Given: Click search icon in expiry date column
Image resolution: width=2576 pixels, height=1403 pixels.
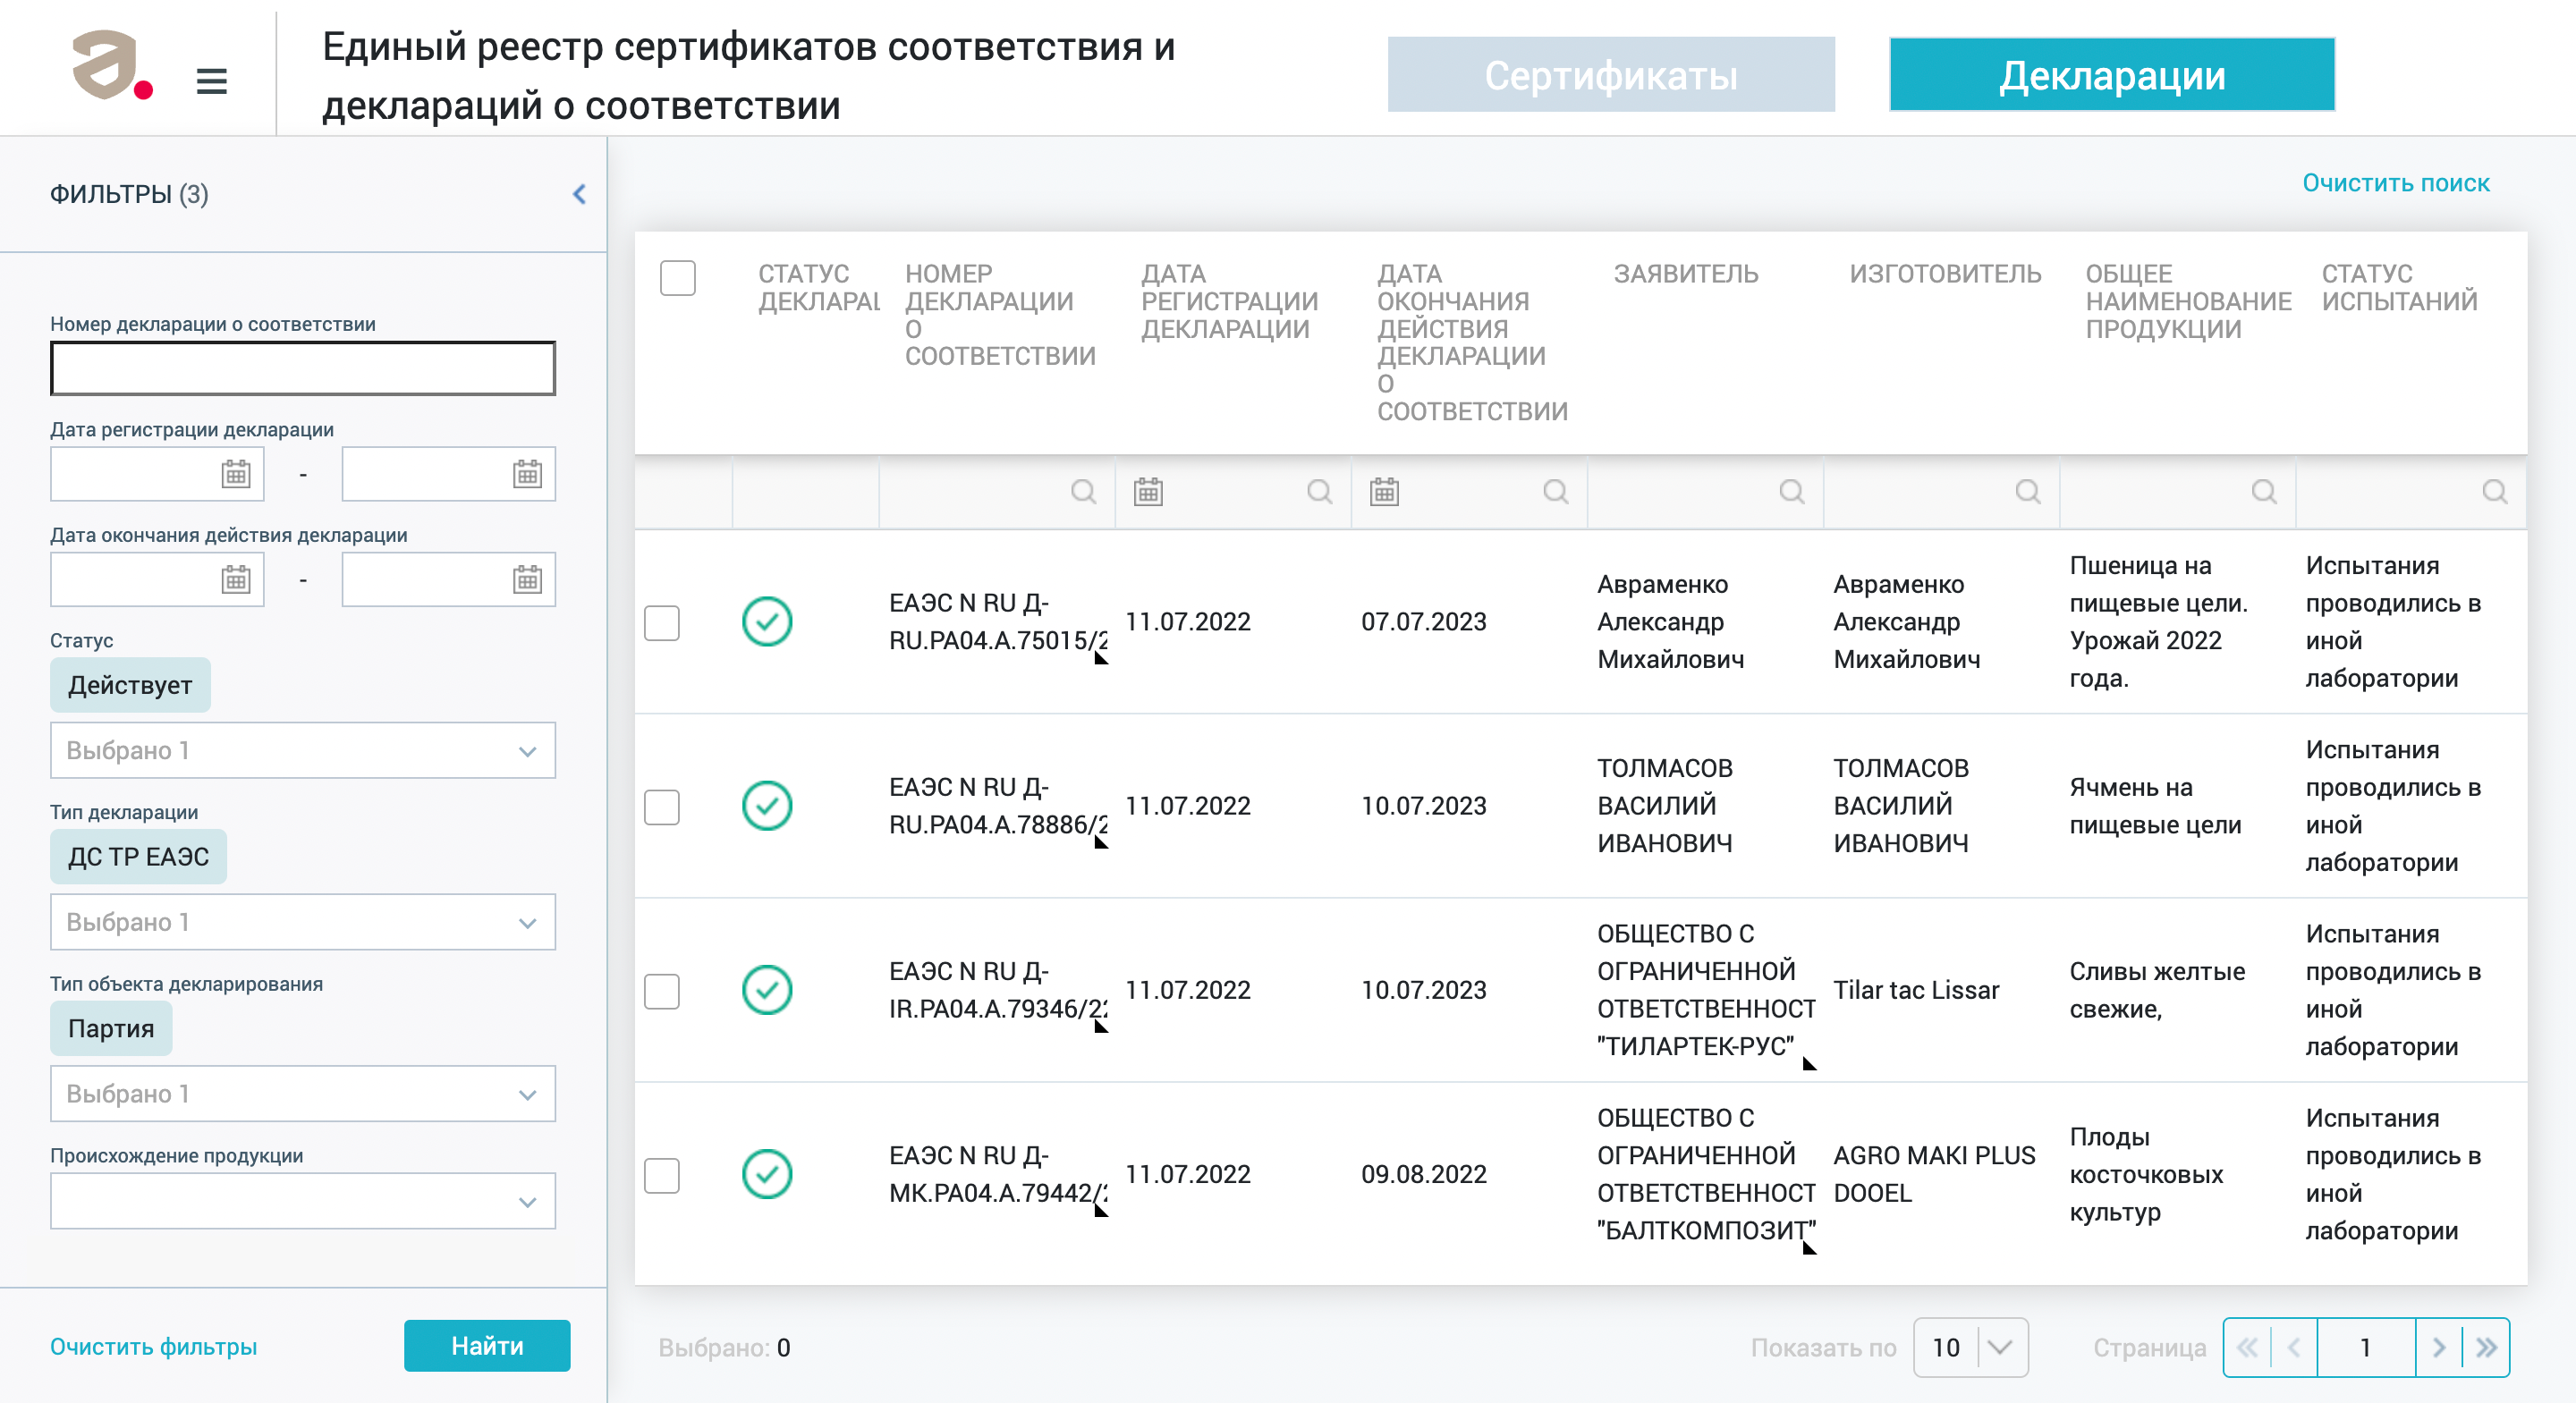Looking at the screenshot, I should tap(1555, 491).
